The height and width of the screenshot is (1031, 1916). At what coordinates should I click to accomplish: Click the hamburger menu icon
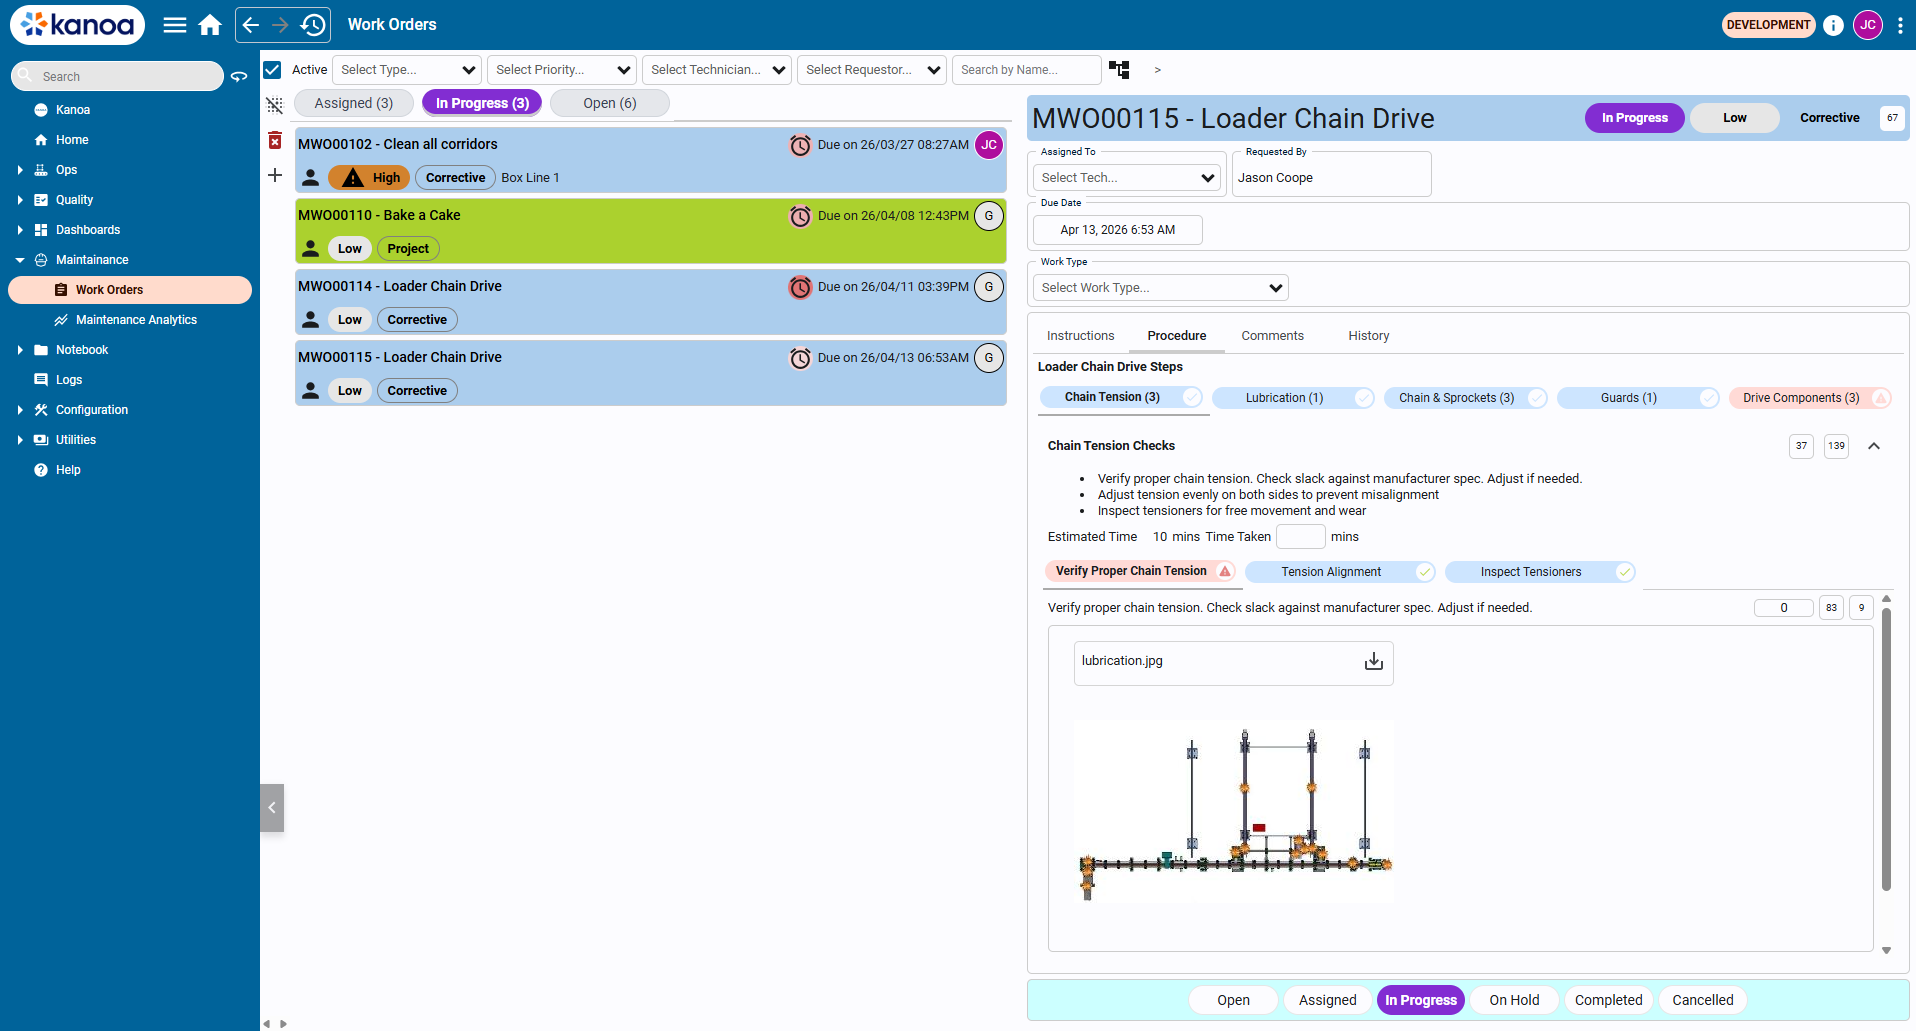tap(175, 25)
